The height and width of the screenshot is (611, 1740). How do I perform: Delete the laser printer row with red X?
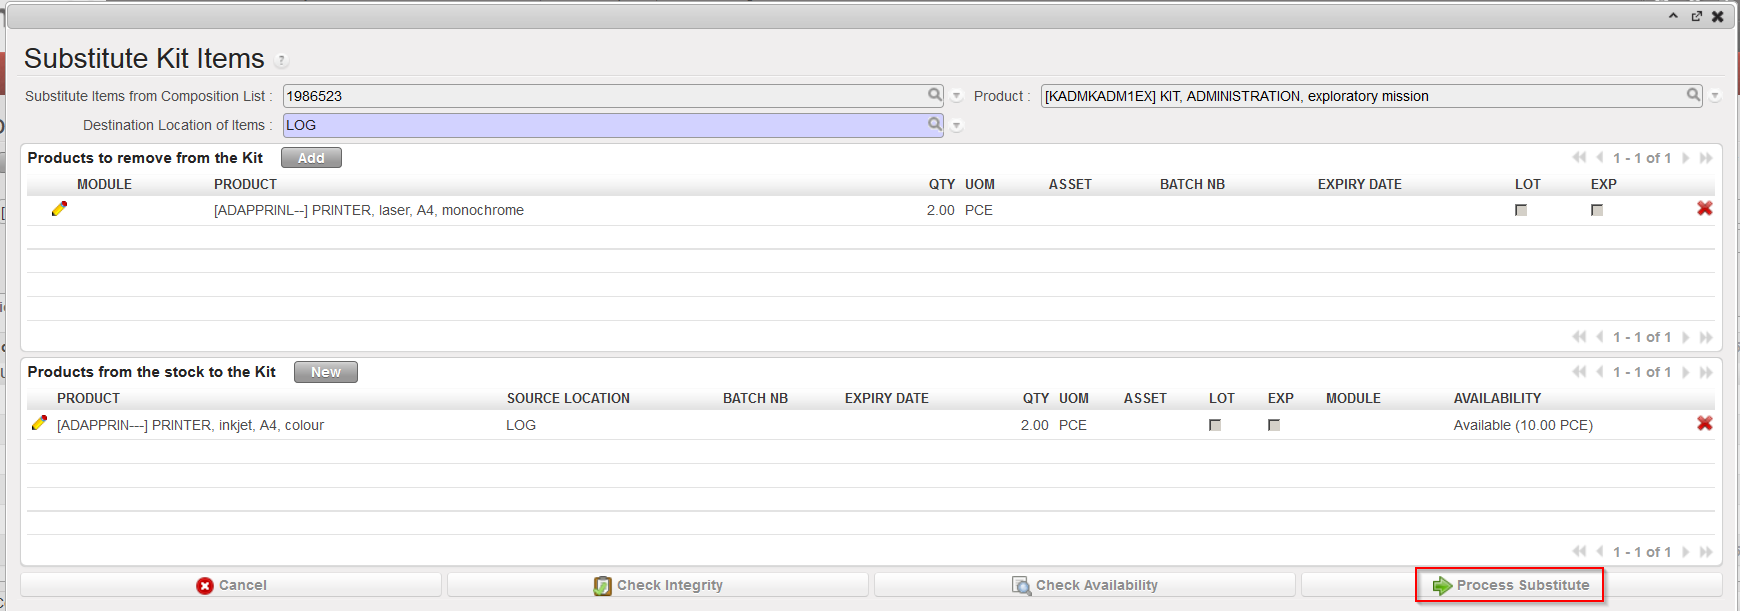(1704, 209)
